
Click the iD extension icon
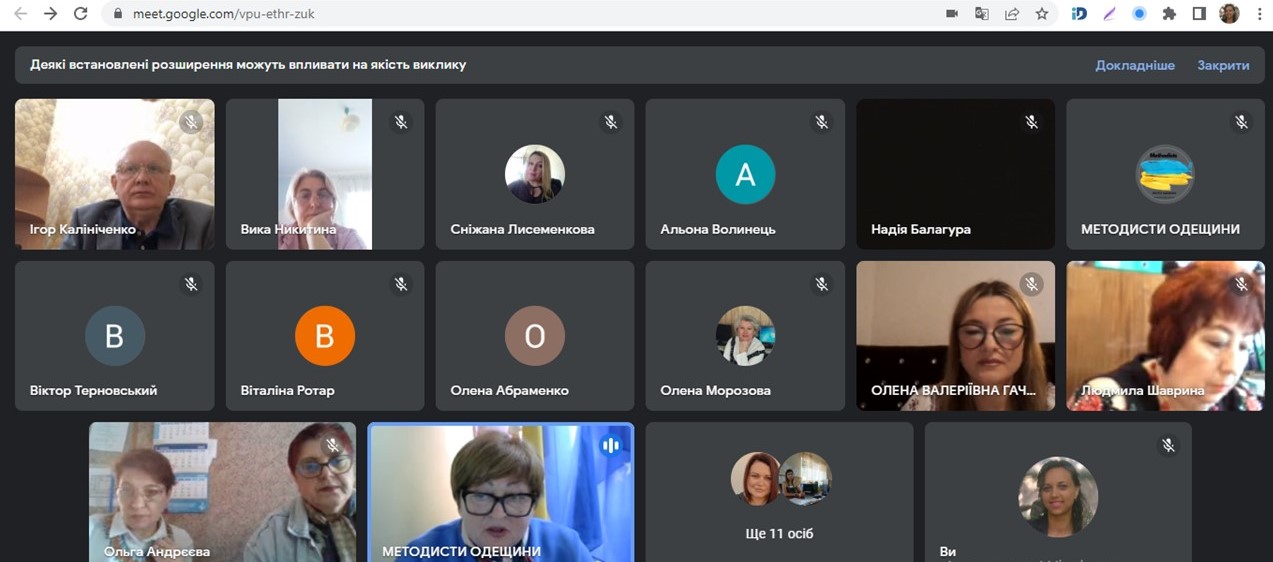1079,14
